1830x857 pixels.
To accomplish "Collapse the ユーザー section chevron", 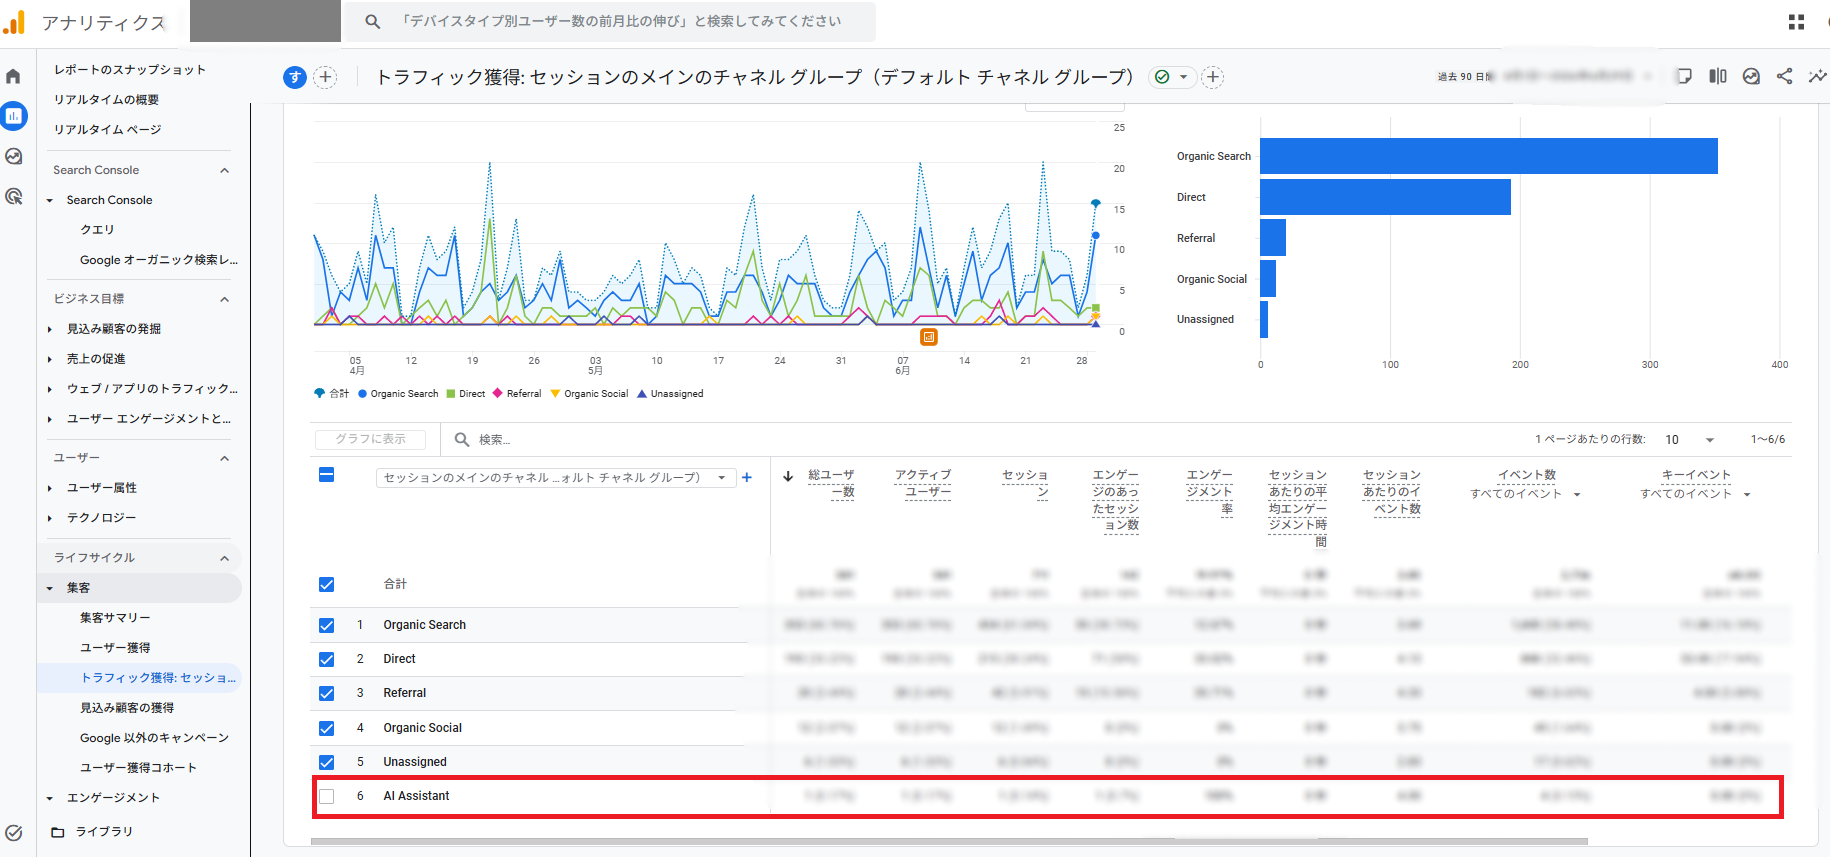I will (x=225, y=458).
